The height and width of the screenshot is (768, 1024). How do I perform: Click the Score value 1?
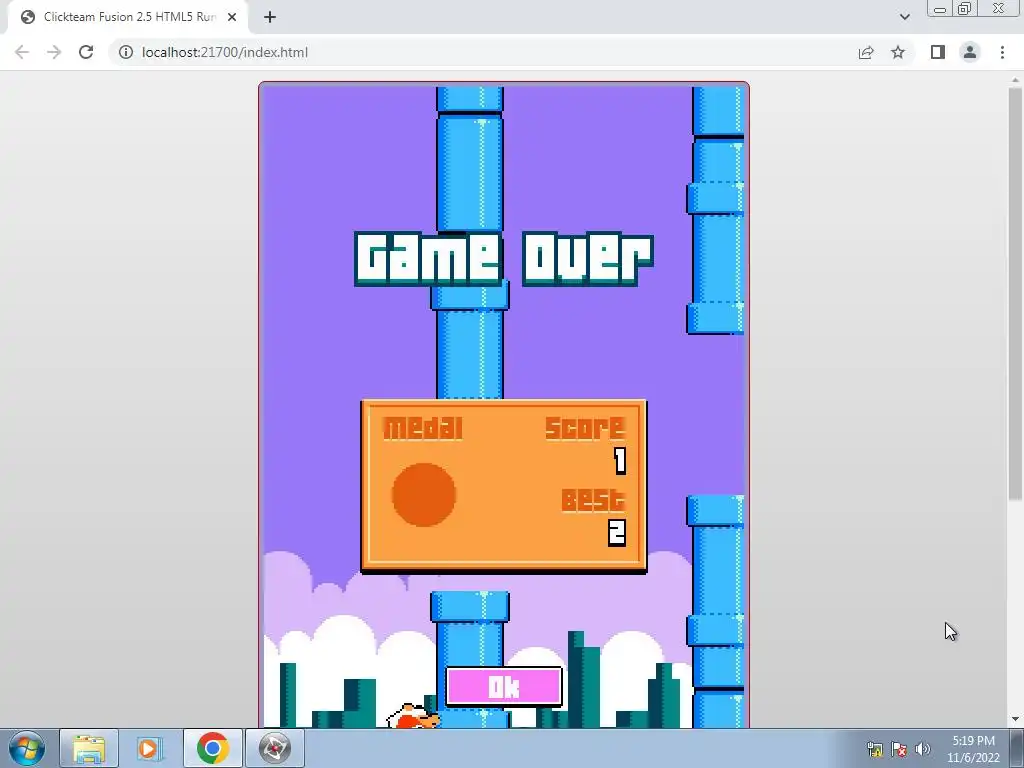[x=620, y=460]
